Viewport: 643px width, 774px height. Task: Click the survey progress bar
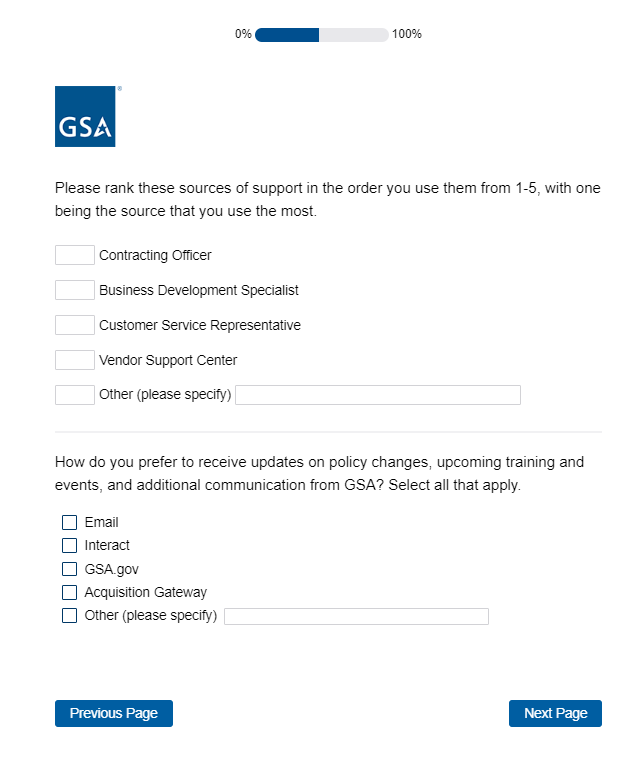coord(321,35)
